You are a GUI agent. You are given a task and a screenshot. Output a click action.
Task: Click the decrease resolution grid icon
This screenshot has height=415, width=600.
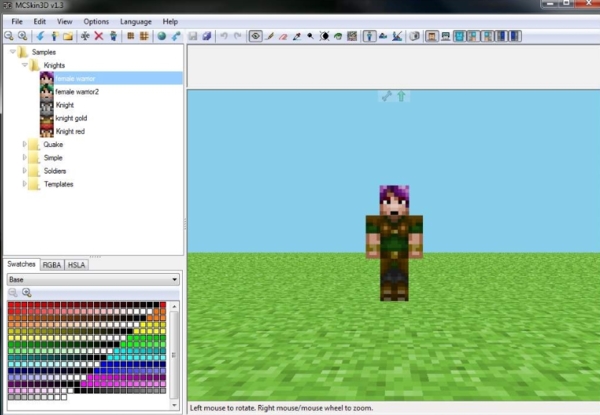pos(130,36)
